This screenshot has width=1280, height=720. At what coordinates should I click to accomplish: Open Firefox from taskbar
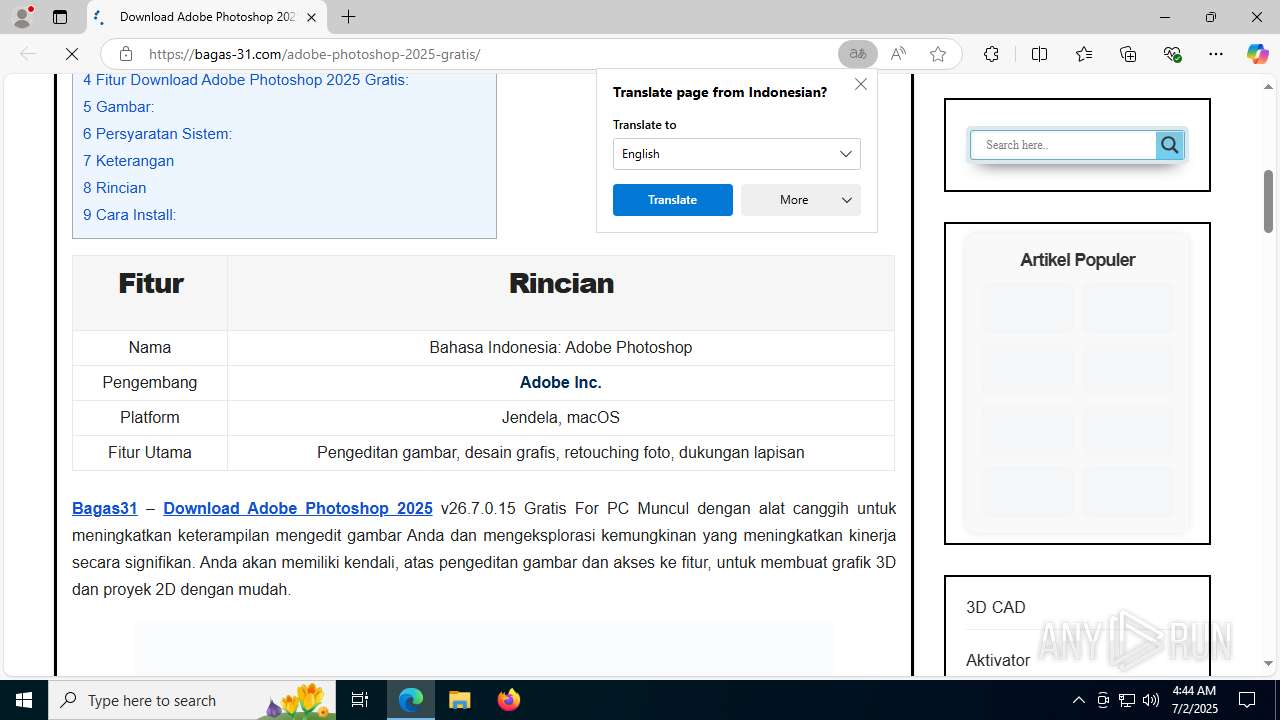point(509,700)
